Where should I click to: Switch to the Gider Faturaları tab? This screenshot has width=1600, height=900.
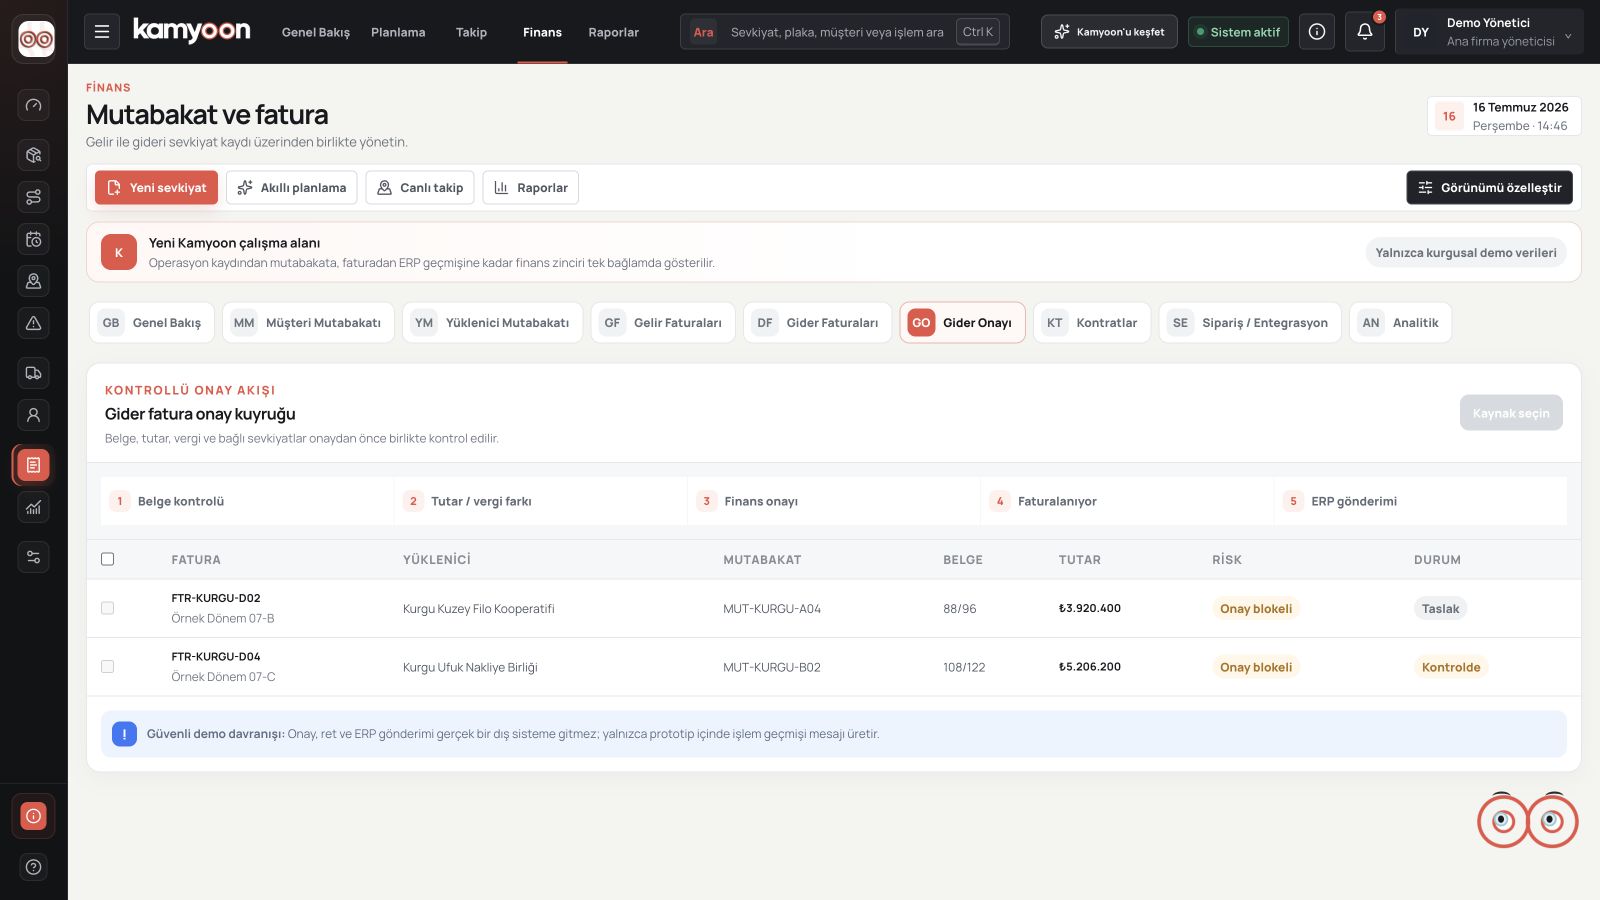[x=817, y=323]
